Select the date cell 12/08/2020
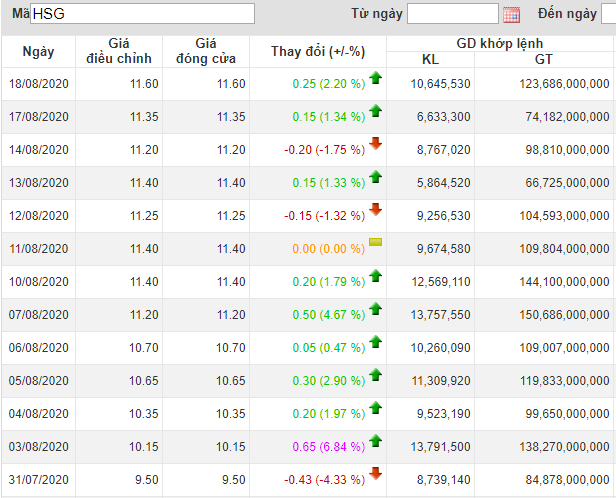This screenshot has height=498, width=616. [x=38, y=216]
